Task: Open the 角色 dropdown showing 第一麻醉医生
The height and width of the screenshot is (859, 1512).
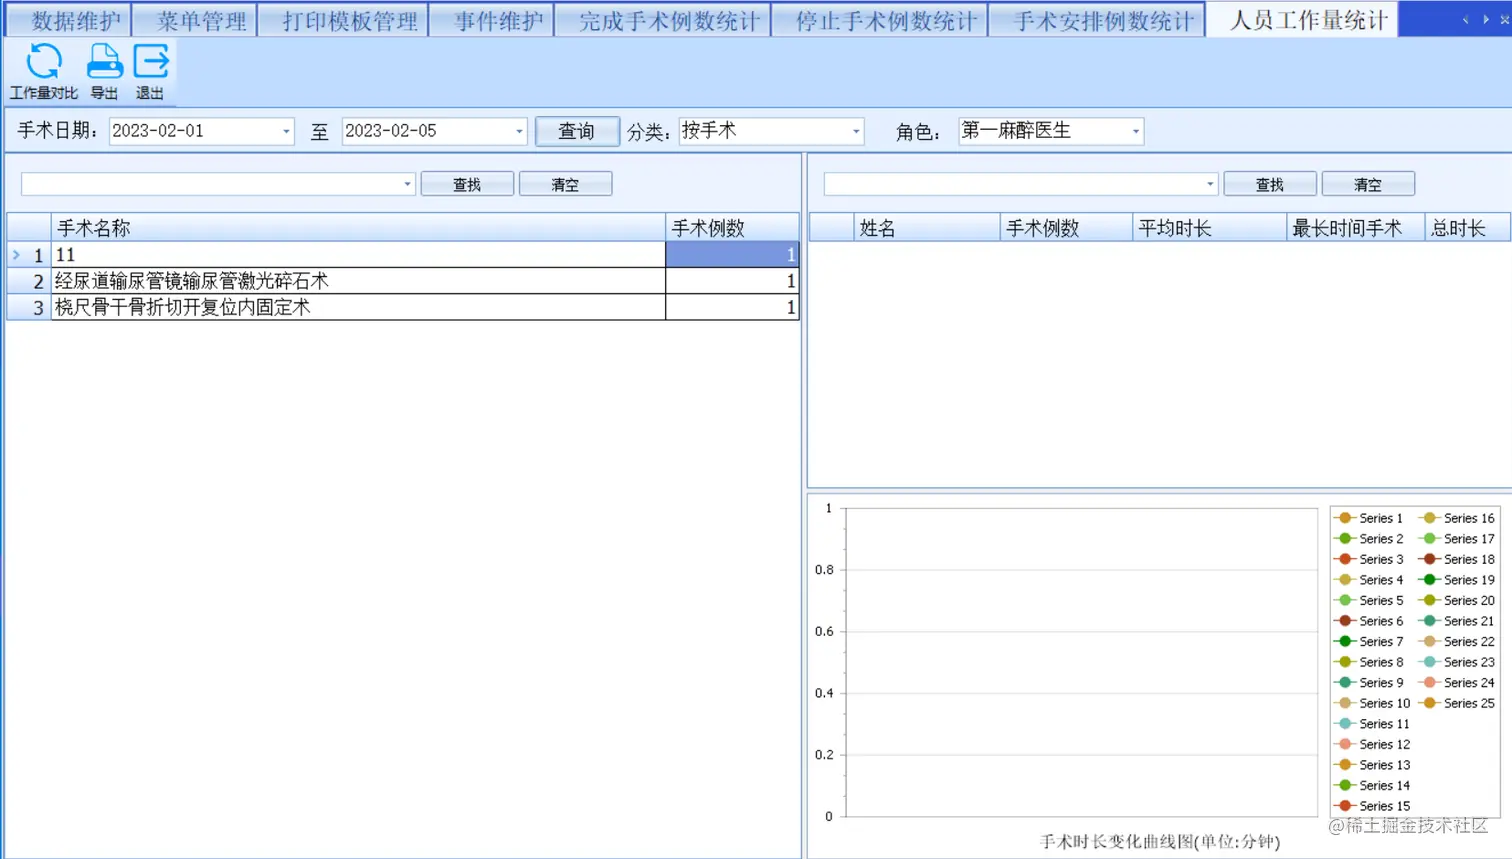Action: (1135, 131)
